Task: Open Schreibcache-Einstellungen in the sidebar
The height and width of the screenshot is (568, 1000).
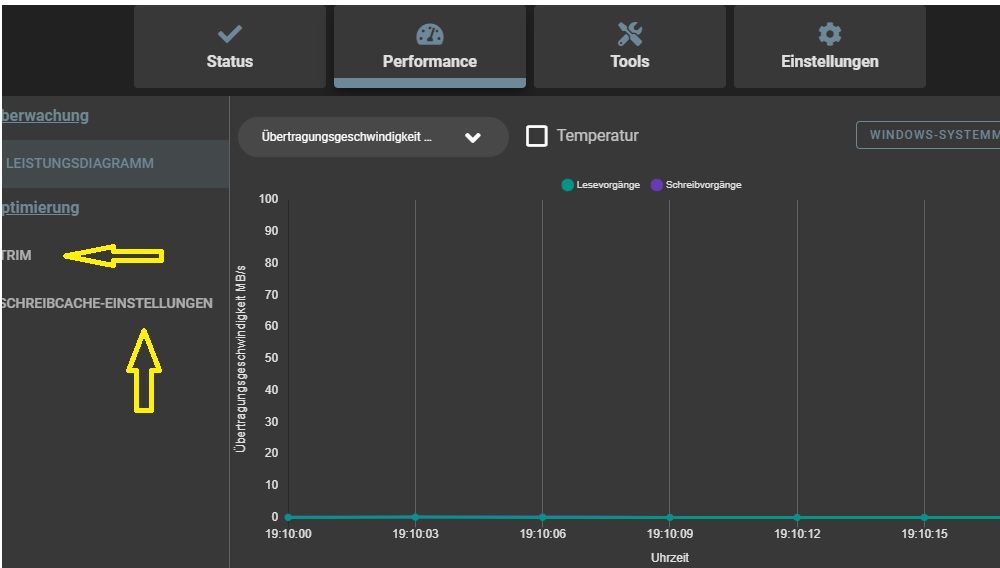Action: pos(107,302)
